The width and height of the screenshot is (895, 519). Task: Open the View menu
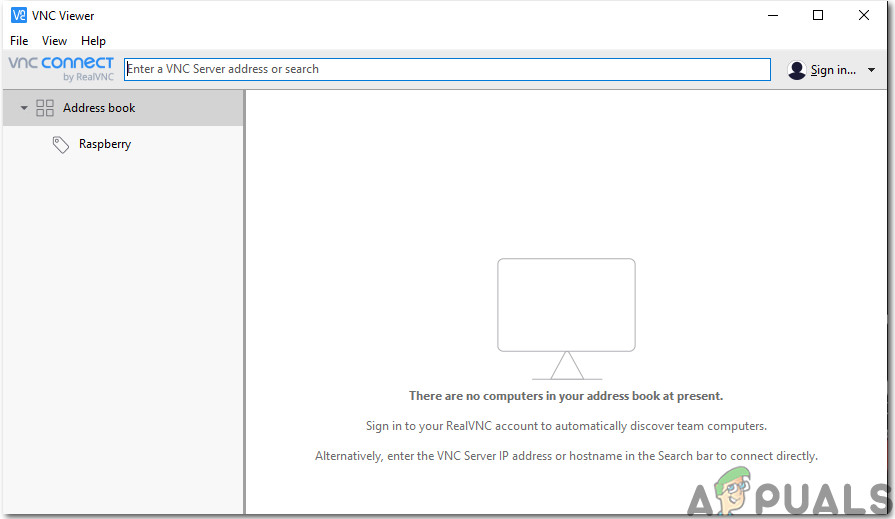pyautogui.click(x=54, y=41)
